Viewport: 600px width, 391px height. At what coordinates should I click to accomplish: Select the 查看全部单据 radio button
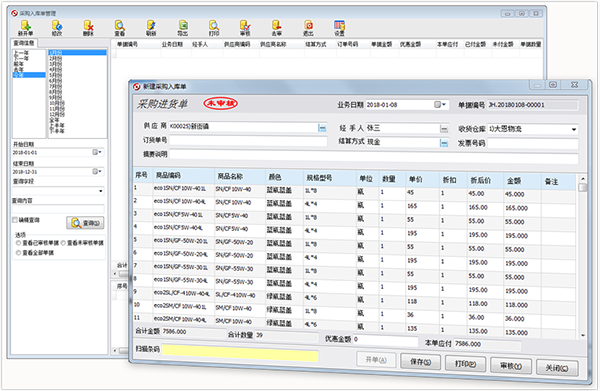18,253
